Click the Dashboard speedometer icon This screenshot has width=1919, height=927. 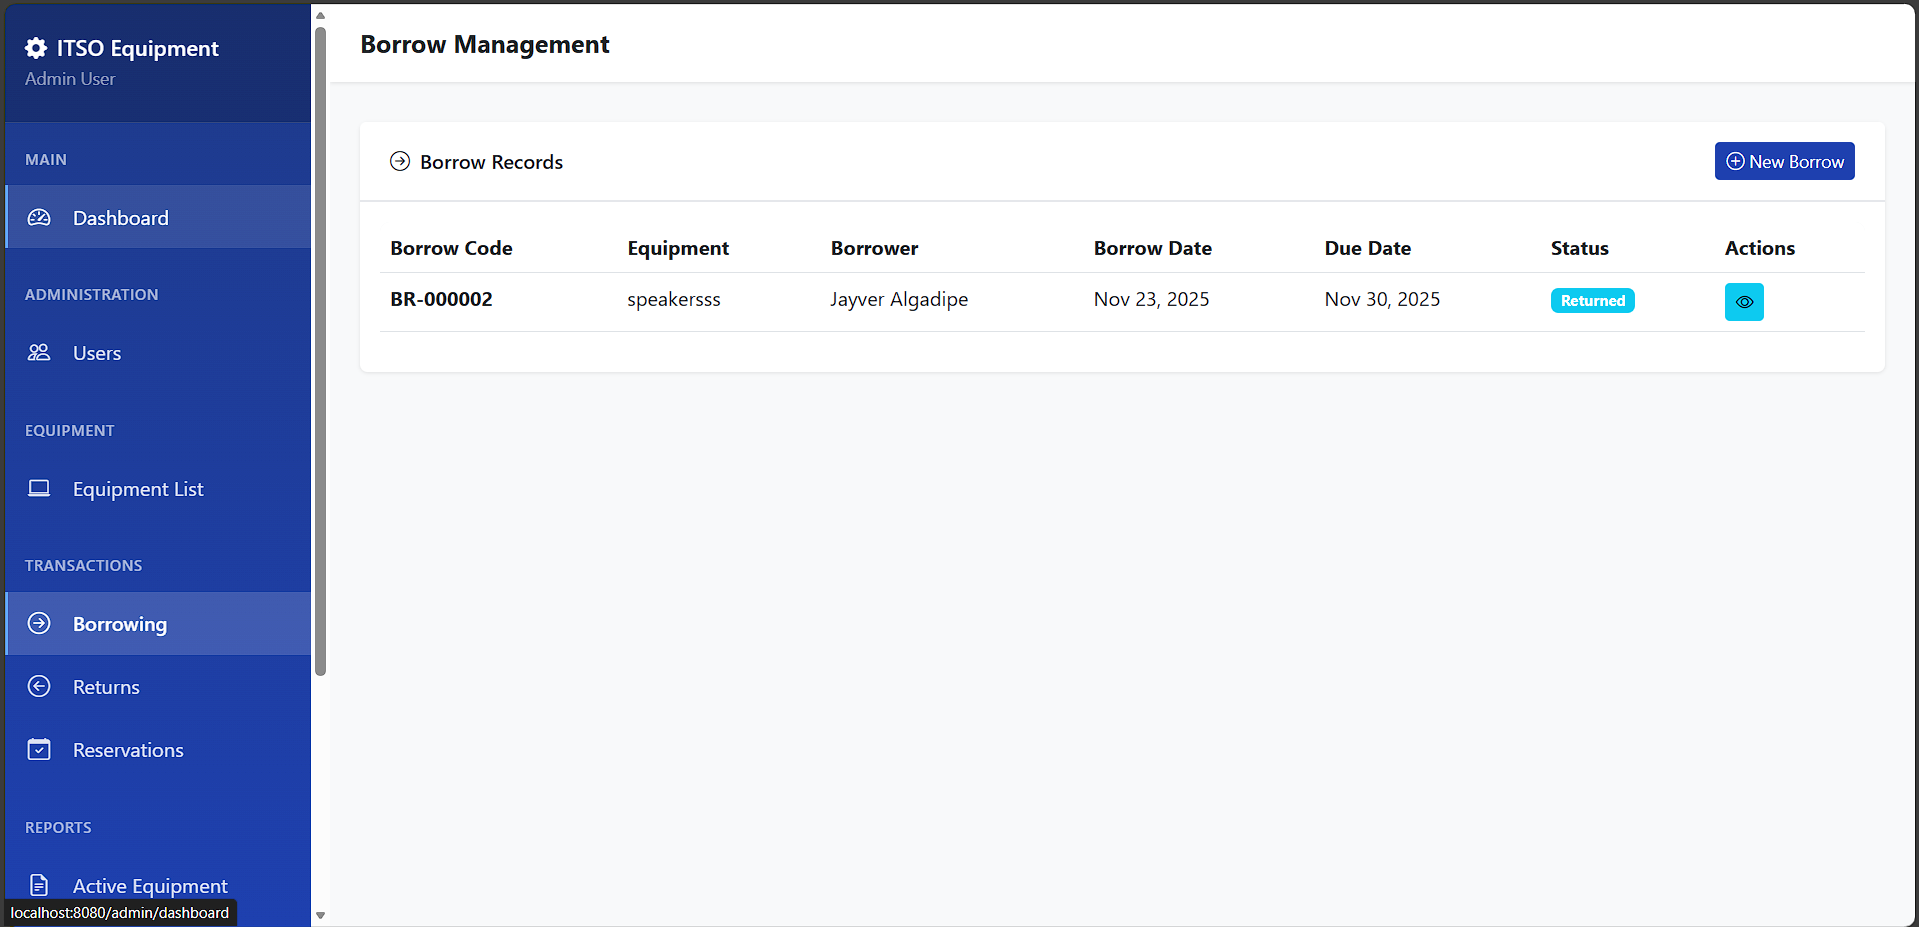39,218
